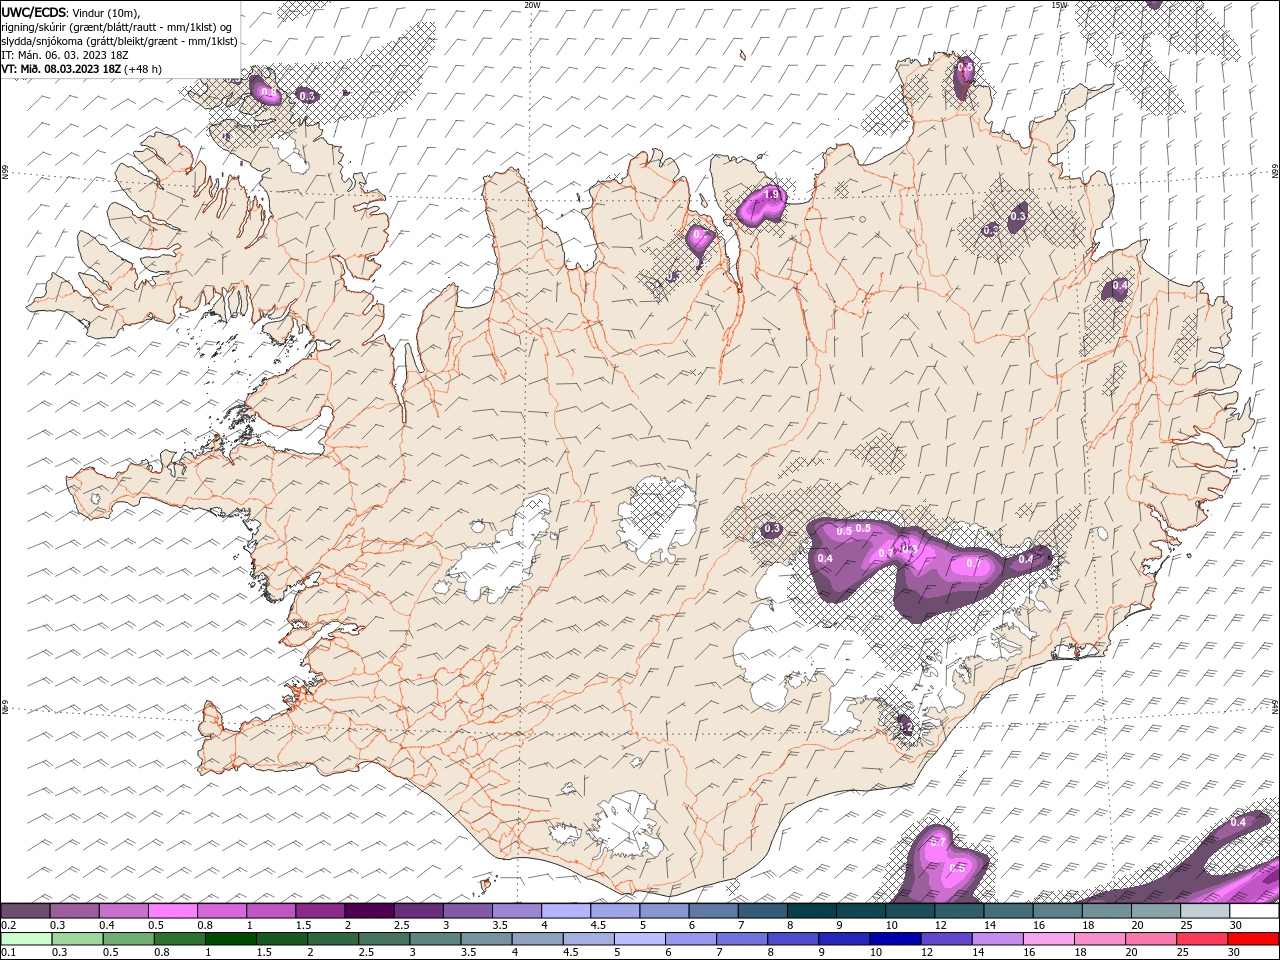Select the 'IT: Mán. 06. 03. 2023 18Z' line
1280x960 pixels.
(65, 55)
